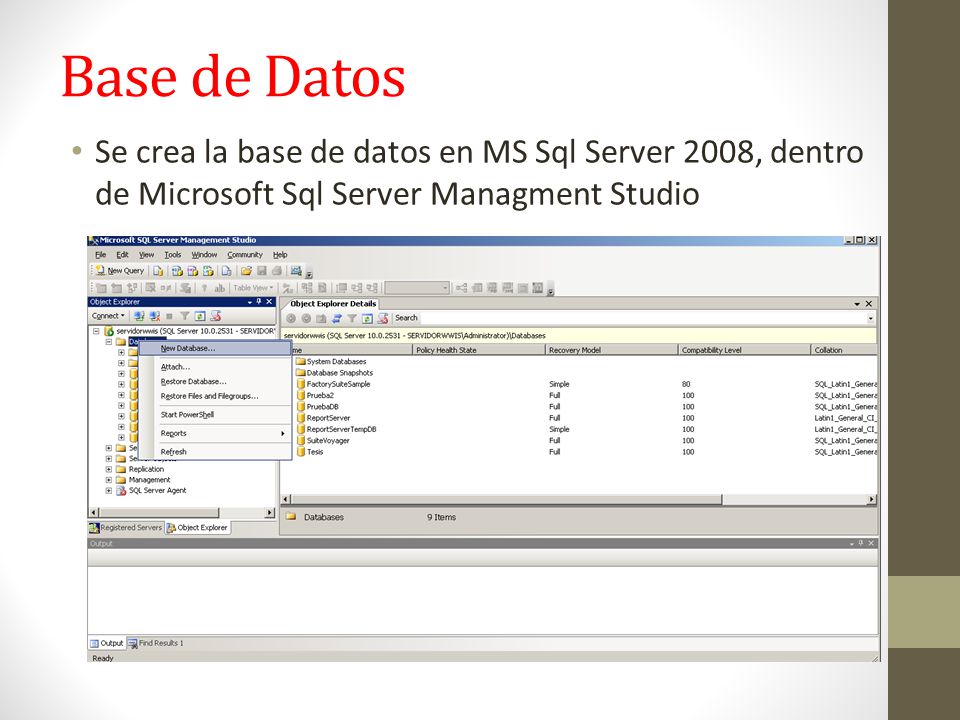Collapse the Databases tree node
This screenshot has height=720, width=960.
109,342
